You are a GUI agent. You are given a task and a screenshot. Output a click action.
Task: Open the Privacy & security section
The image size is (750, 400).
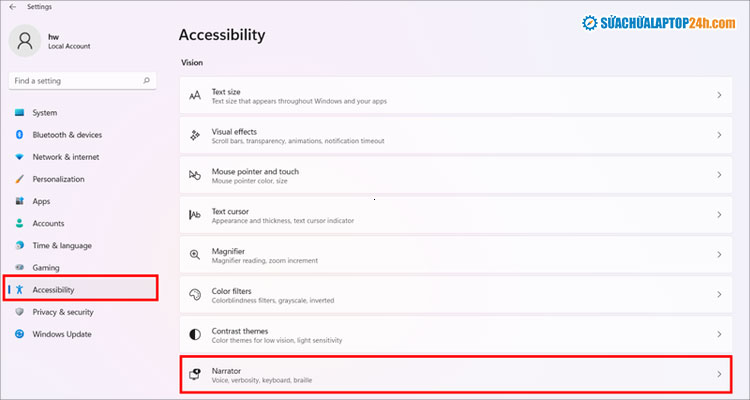[x=63, y=312]
